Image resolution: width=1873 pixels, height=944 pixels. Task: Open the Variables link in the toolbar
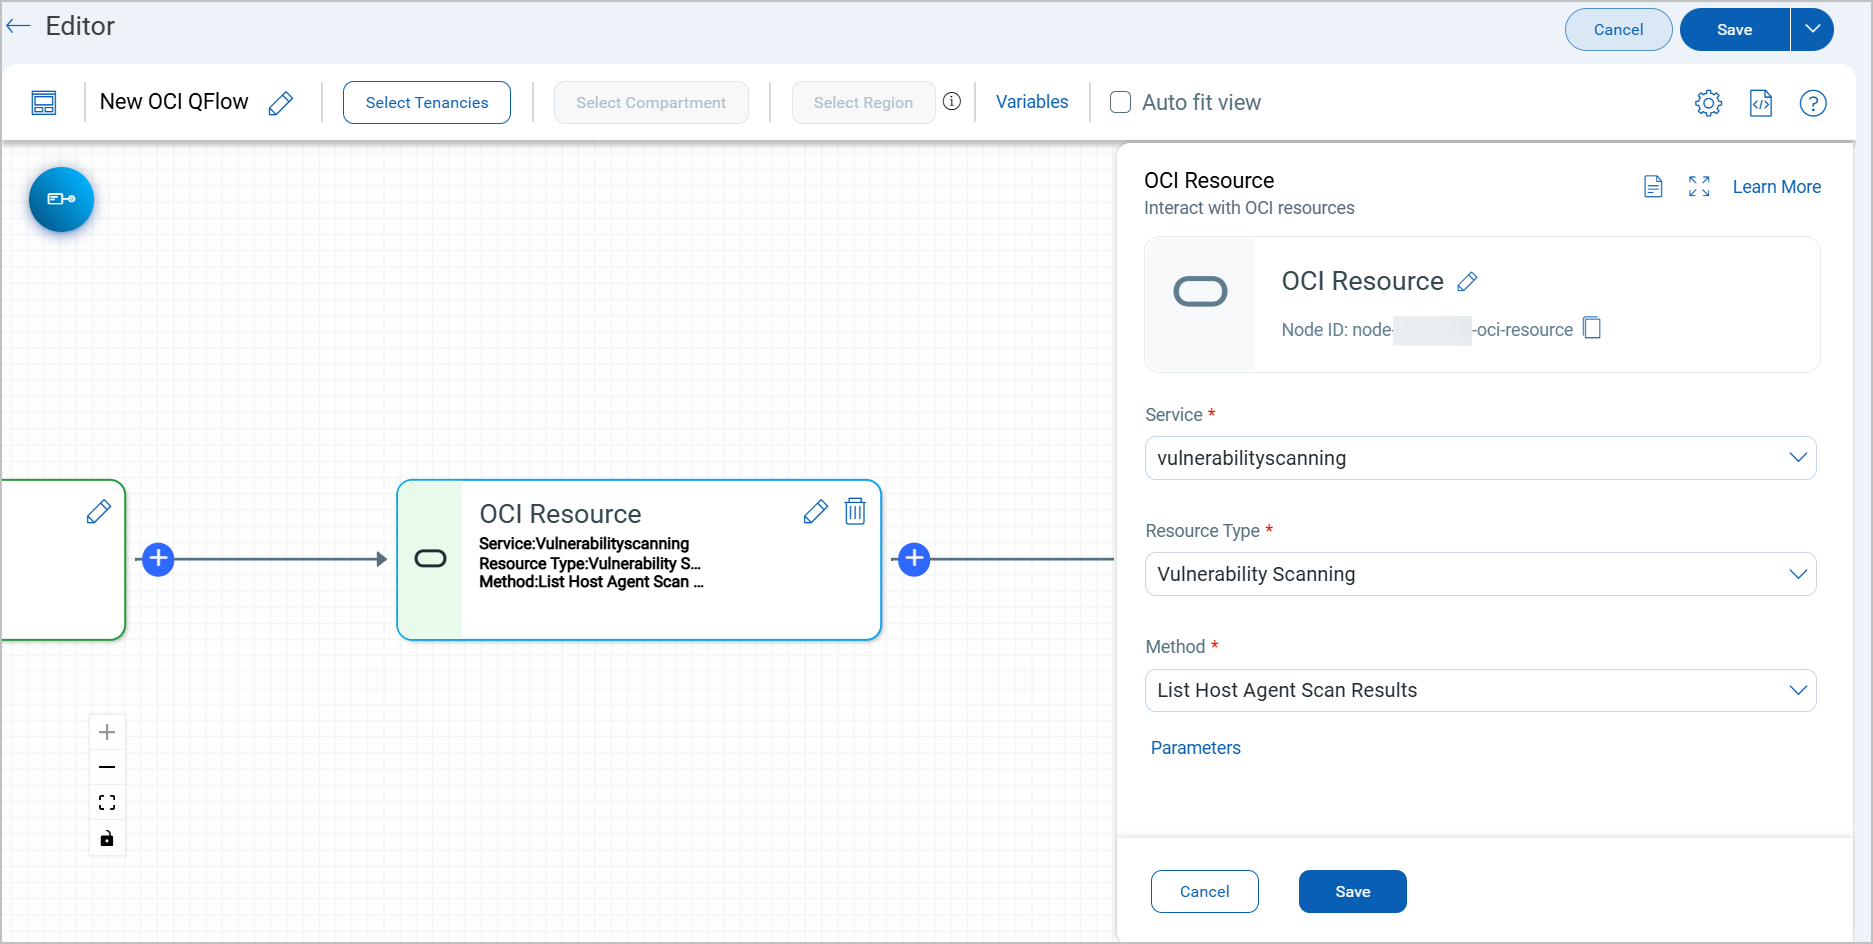tap(1032, 102)
